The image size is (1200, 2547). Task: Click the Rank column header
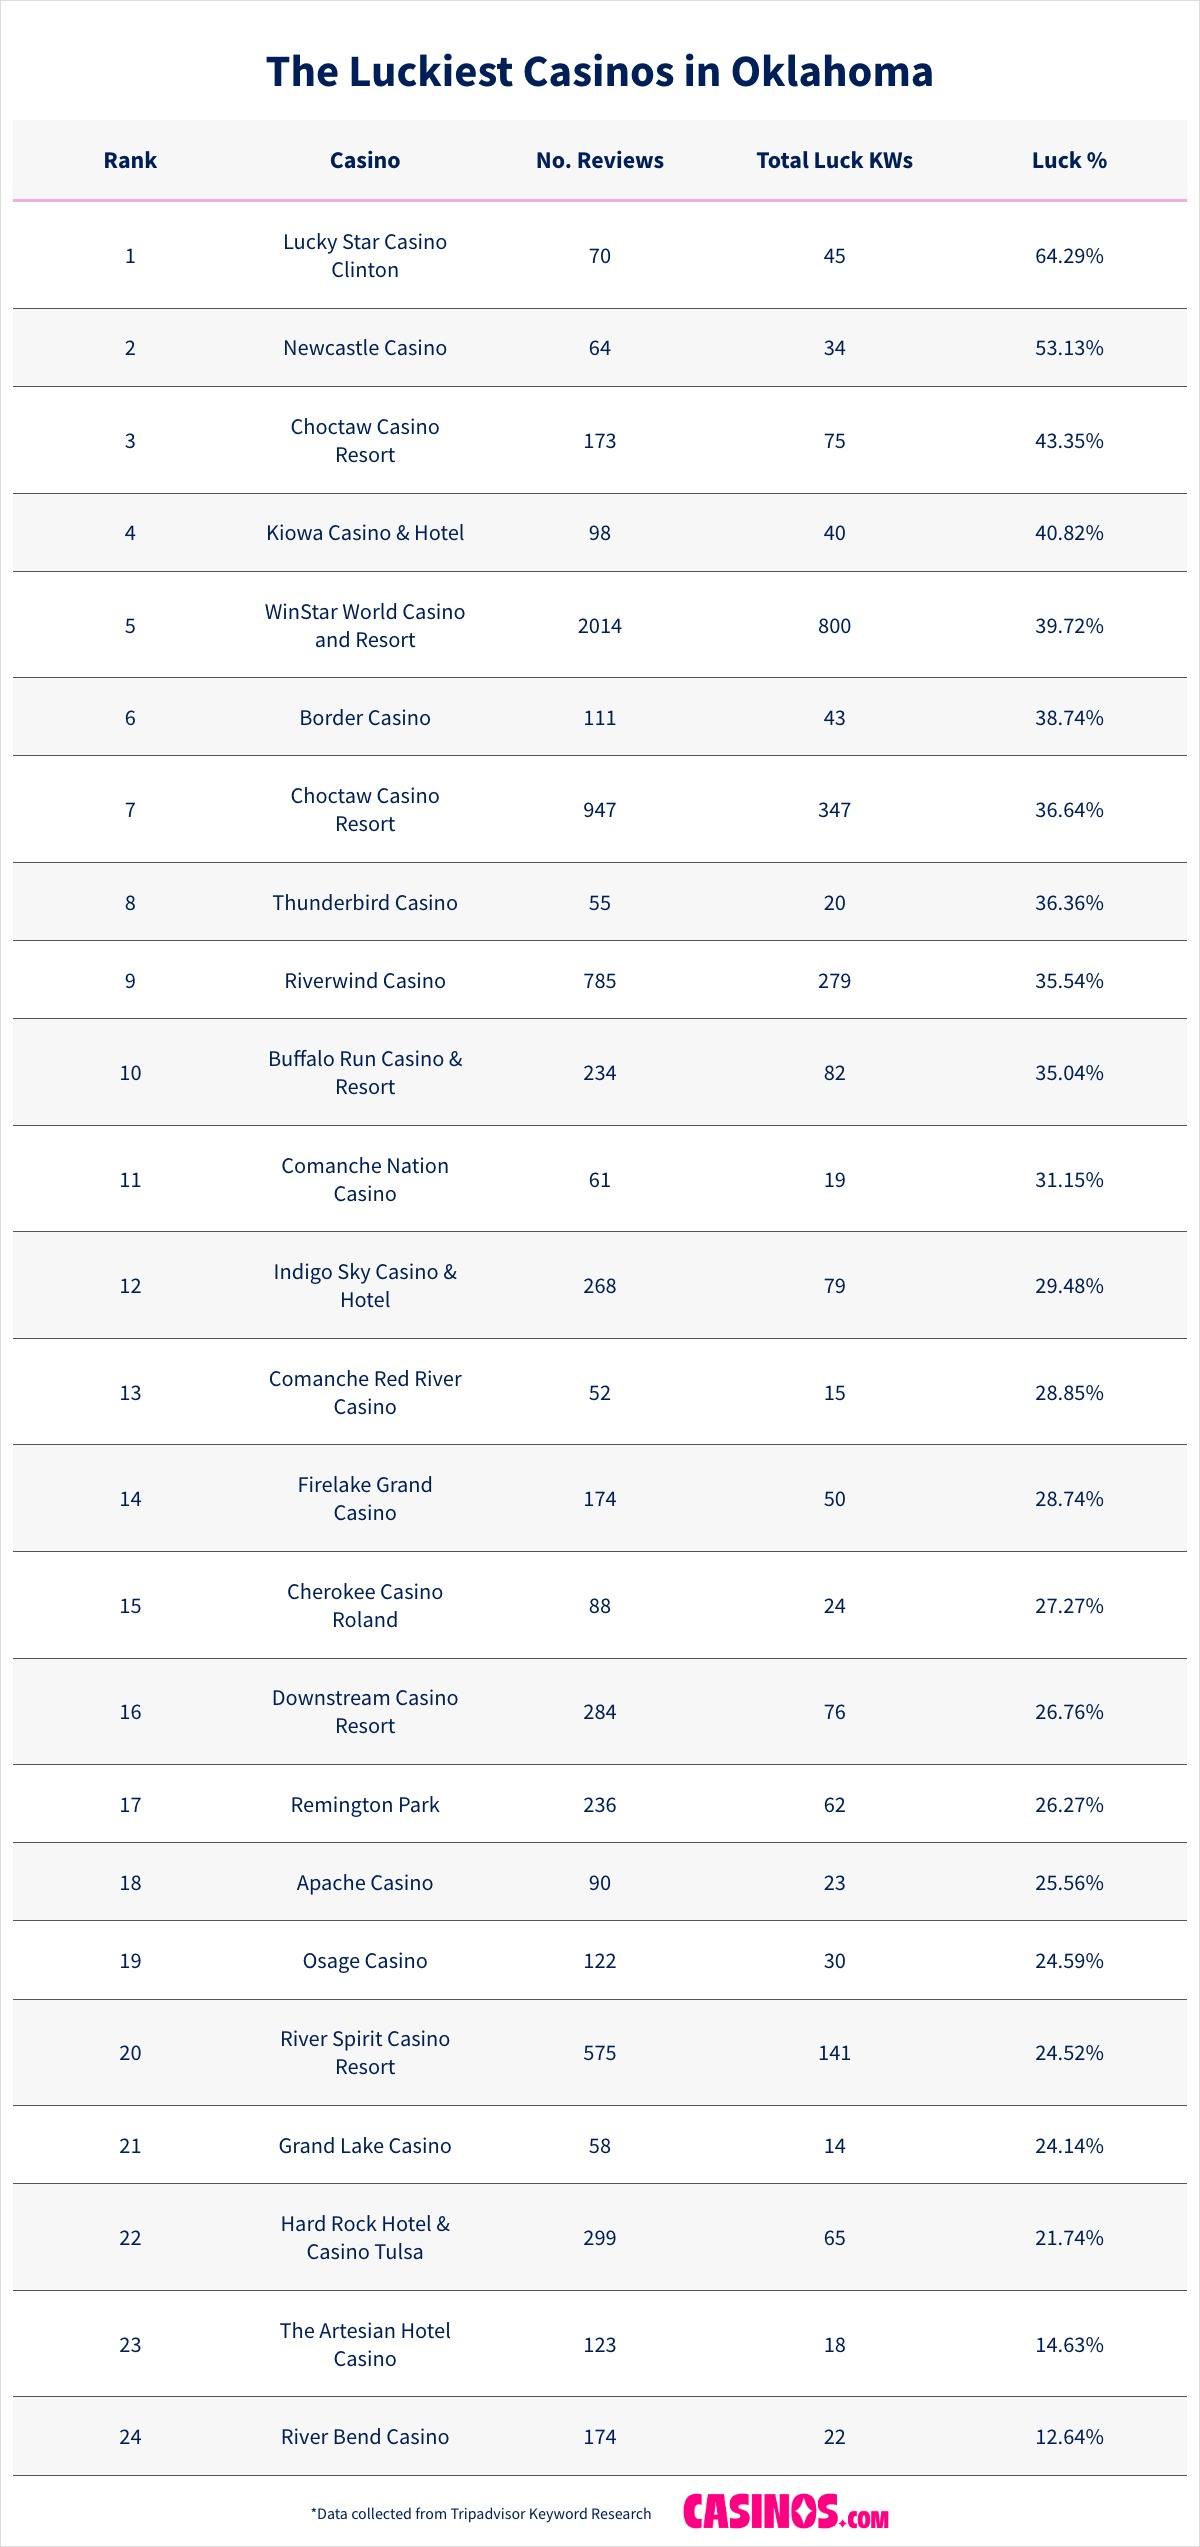click(x=130, y=160)
